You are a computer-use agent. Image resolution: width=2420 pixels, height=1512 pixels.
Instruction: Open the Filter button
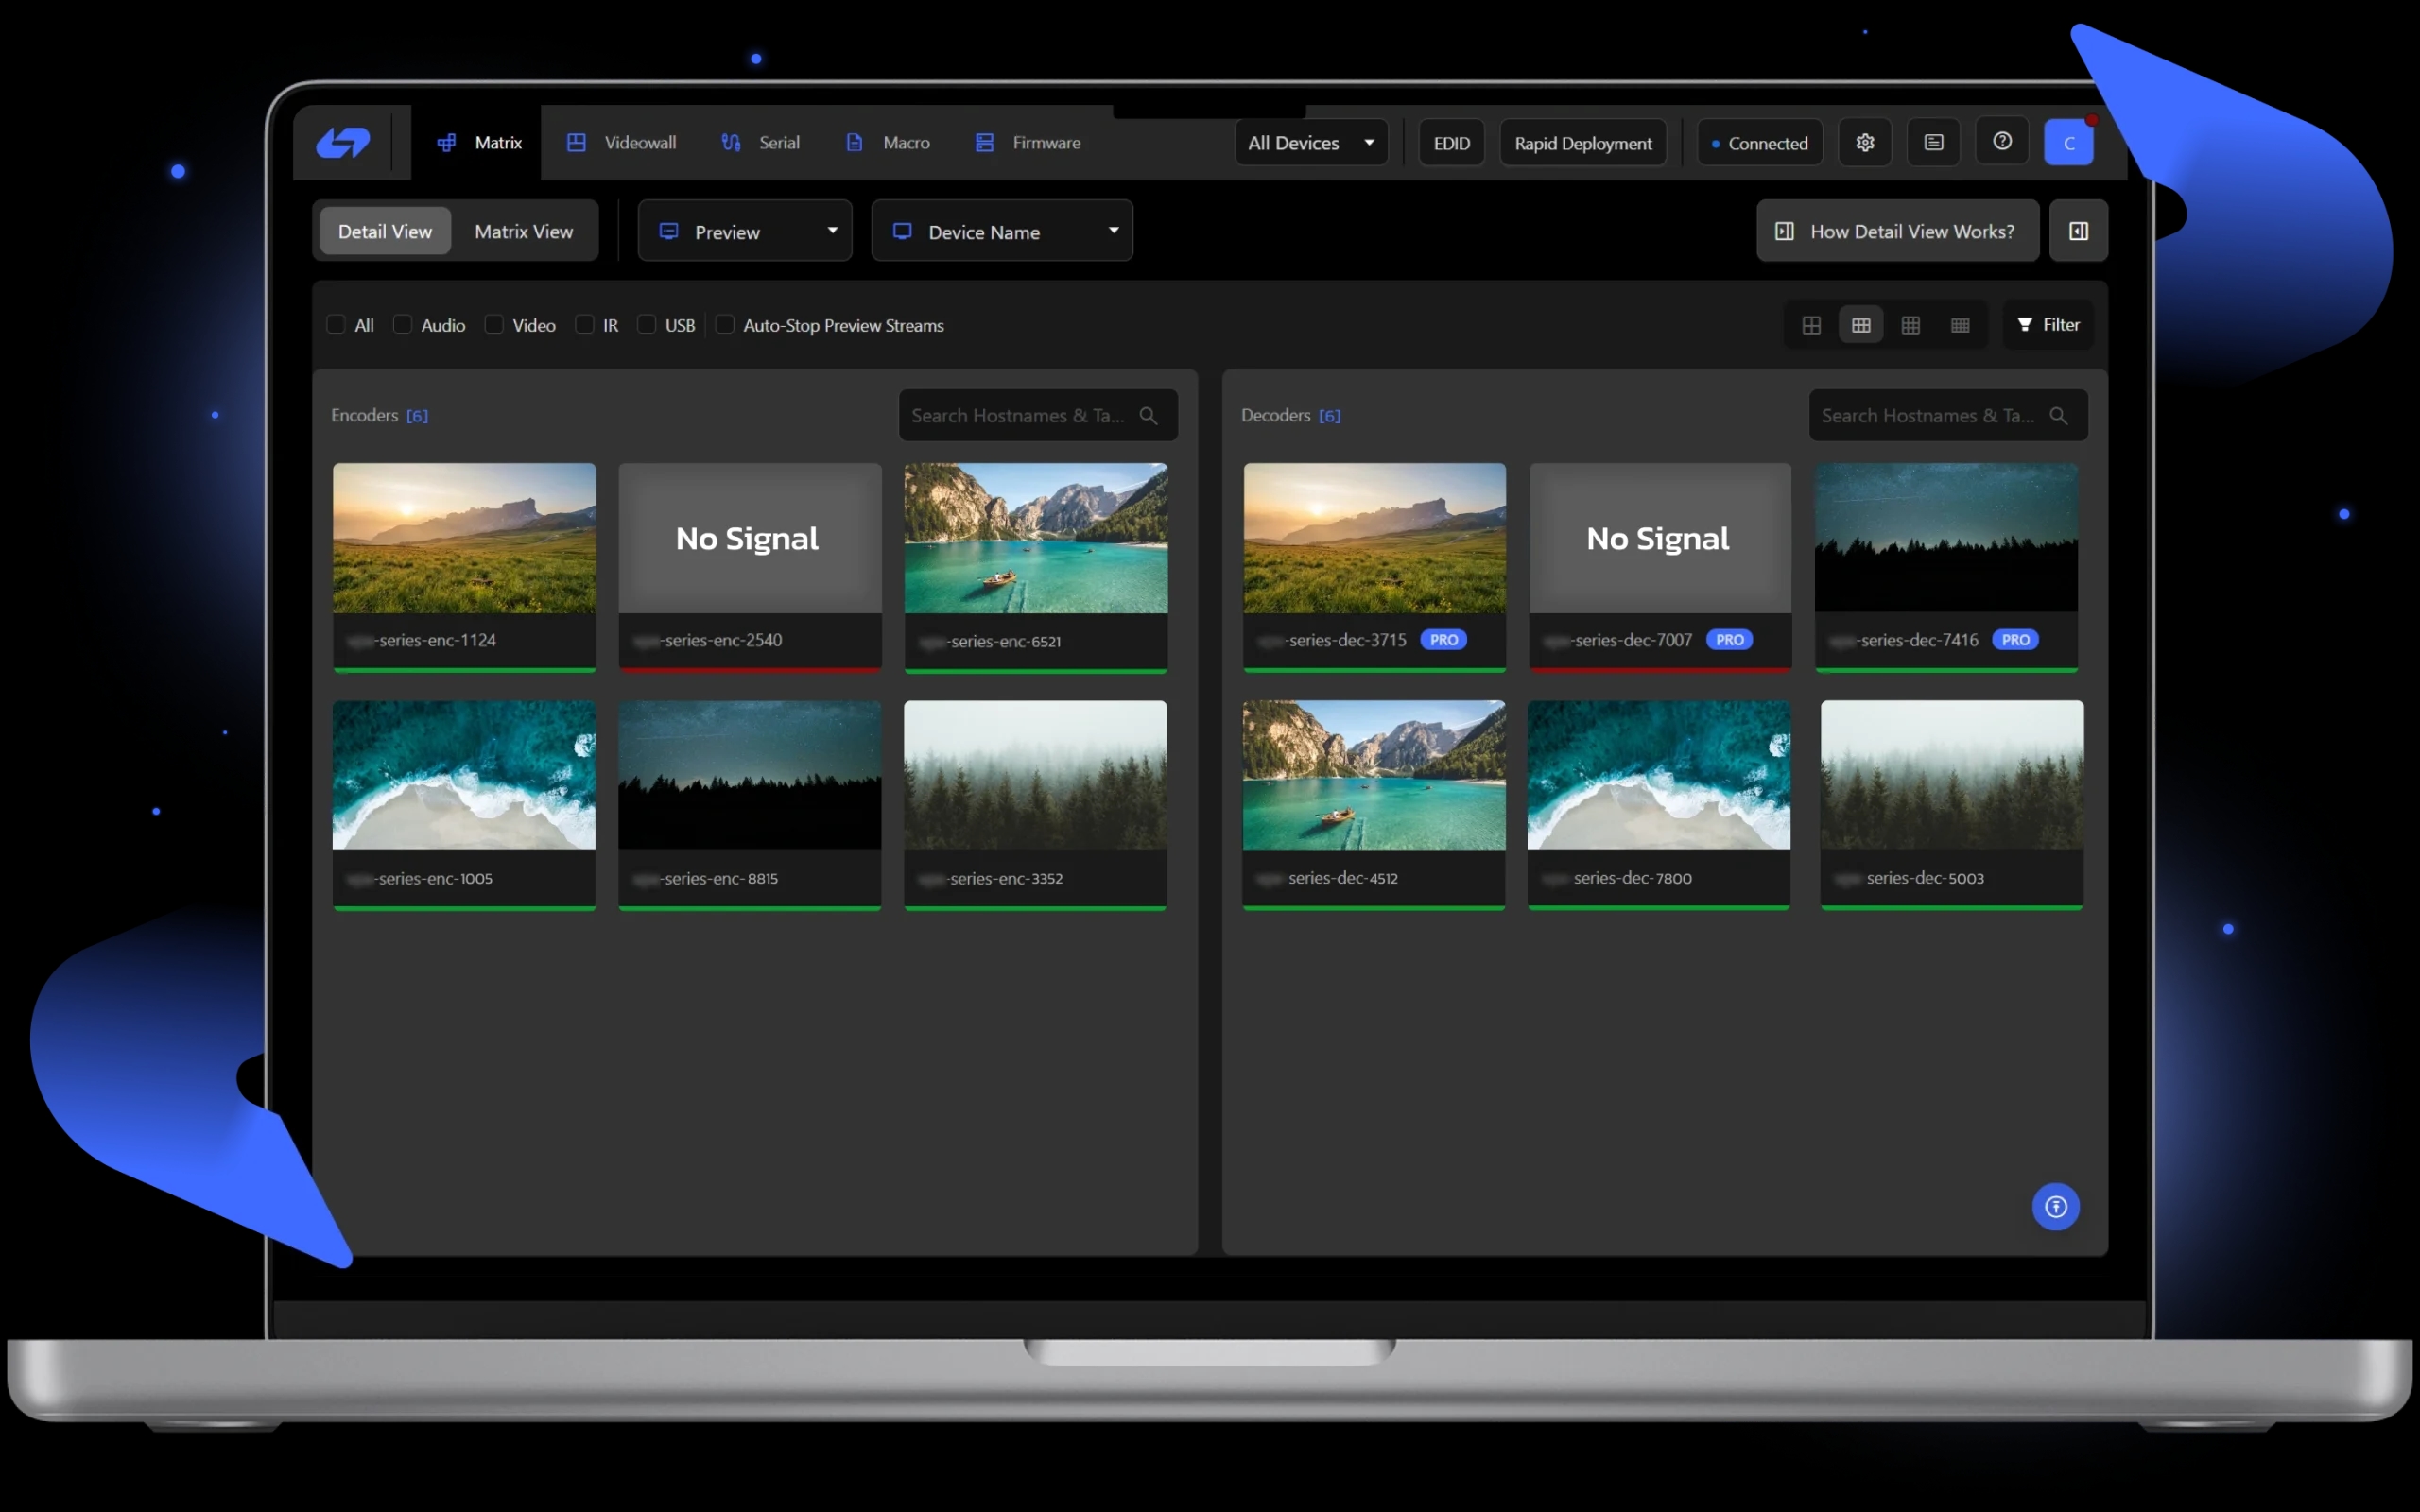pos(2047,325)
